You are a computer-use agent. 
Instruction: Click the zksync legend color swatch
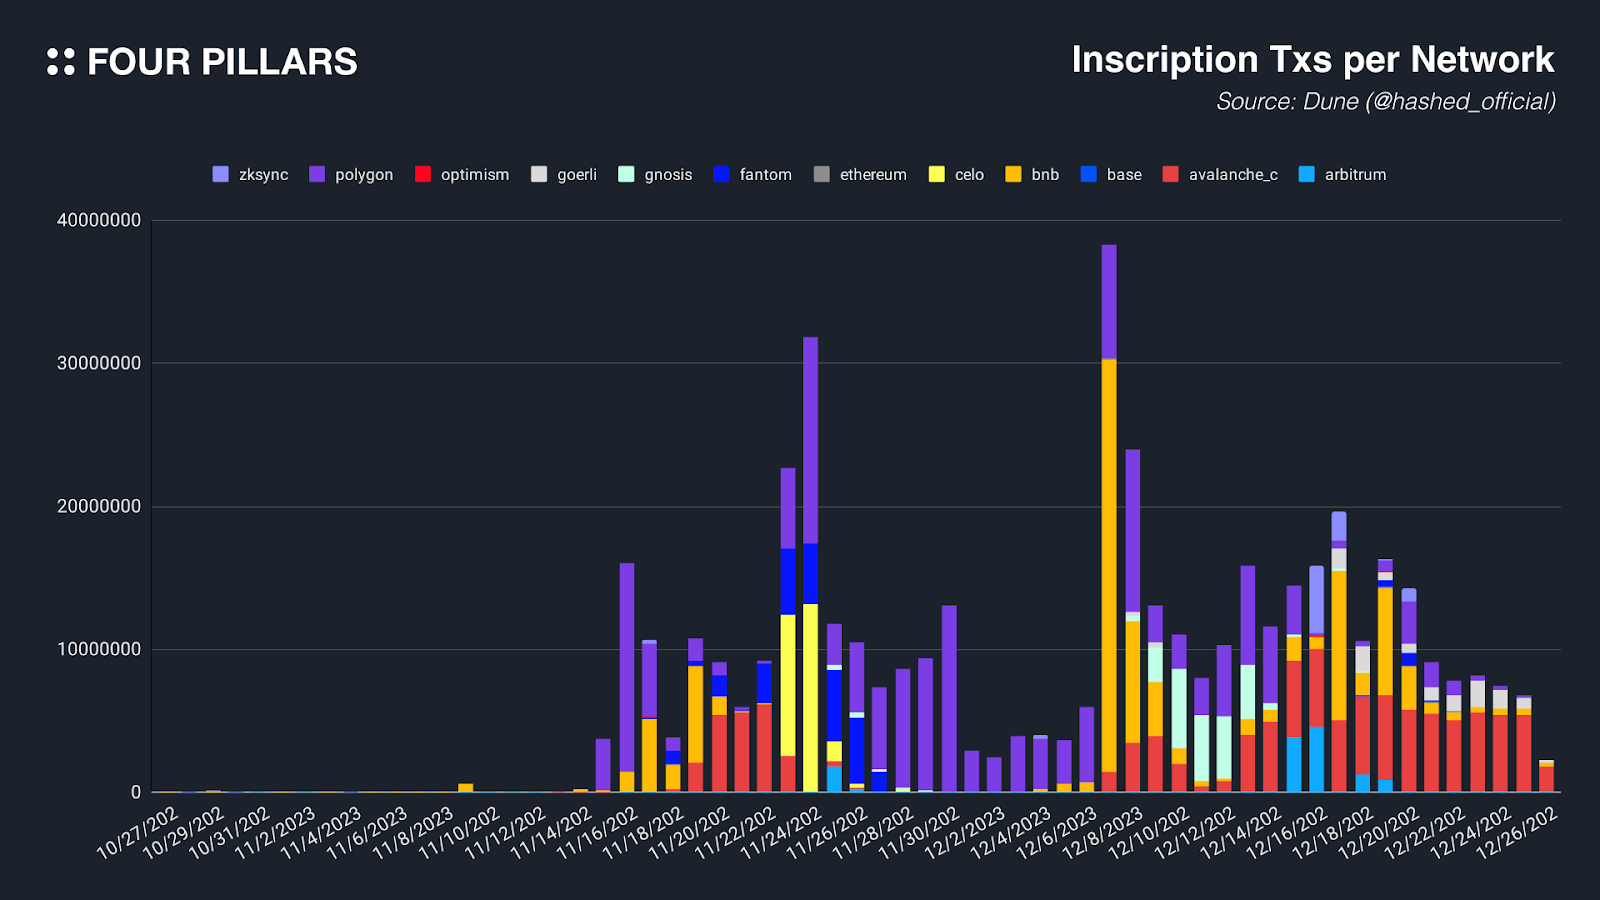[221, 174]
